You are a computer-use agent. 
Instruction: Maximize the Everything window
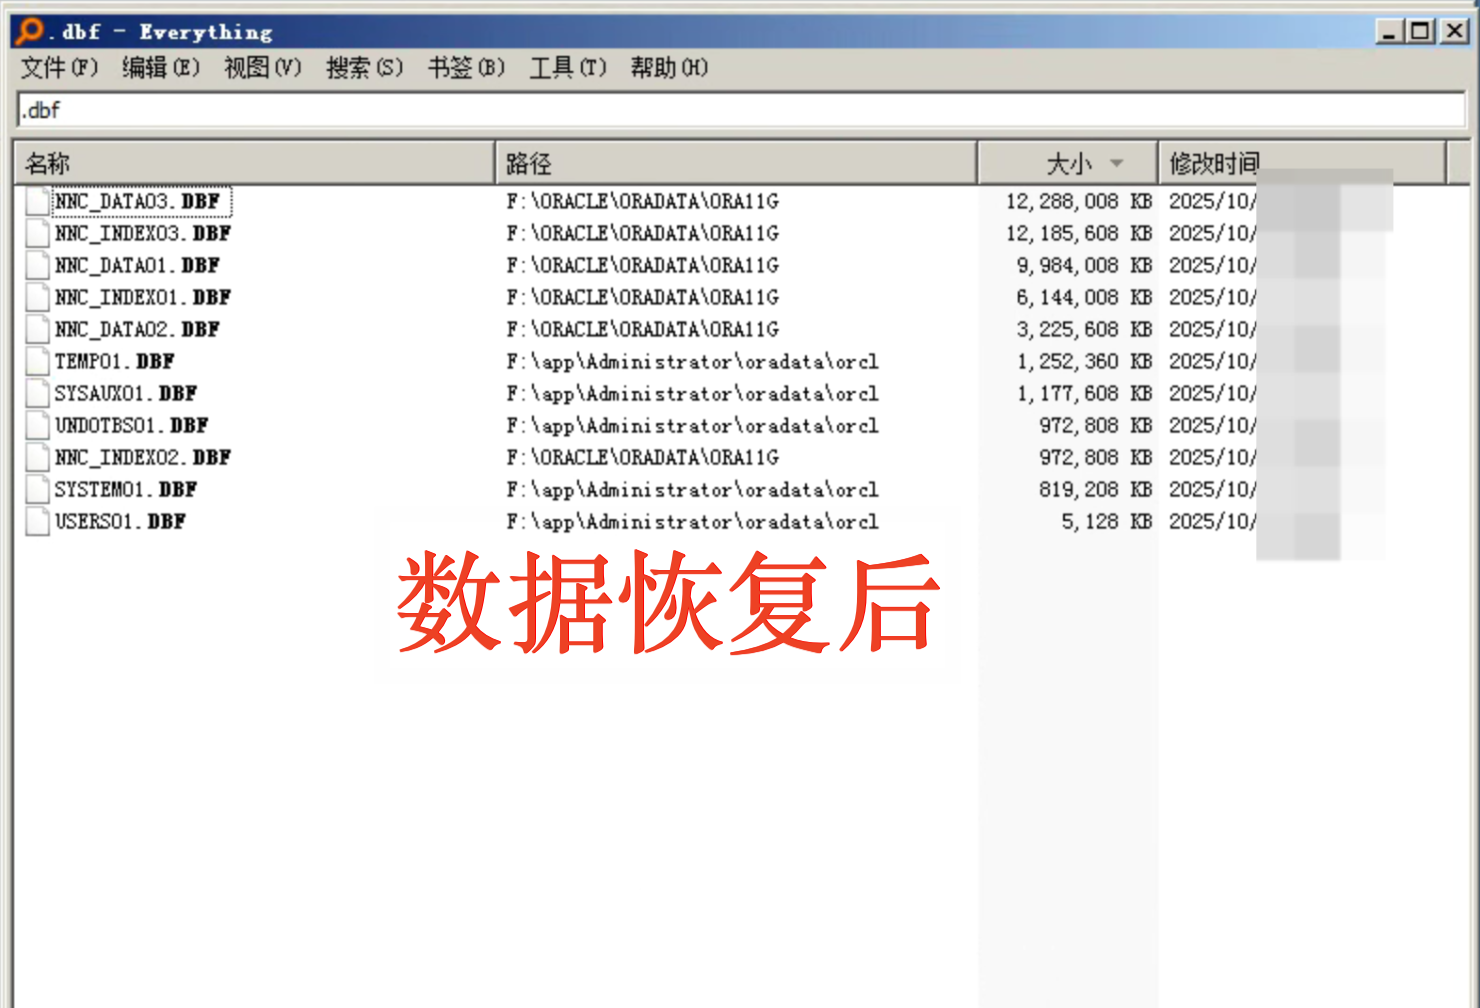tap(1420, 31)
